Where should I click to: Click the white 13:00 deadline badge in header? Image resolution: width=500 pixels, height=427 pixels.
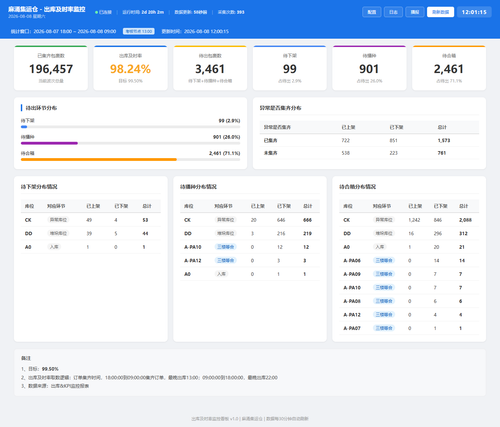[x=139, y=31]
